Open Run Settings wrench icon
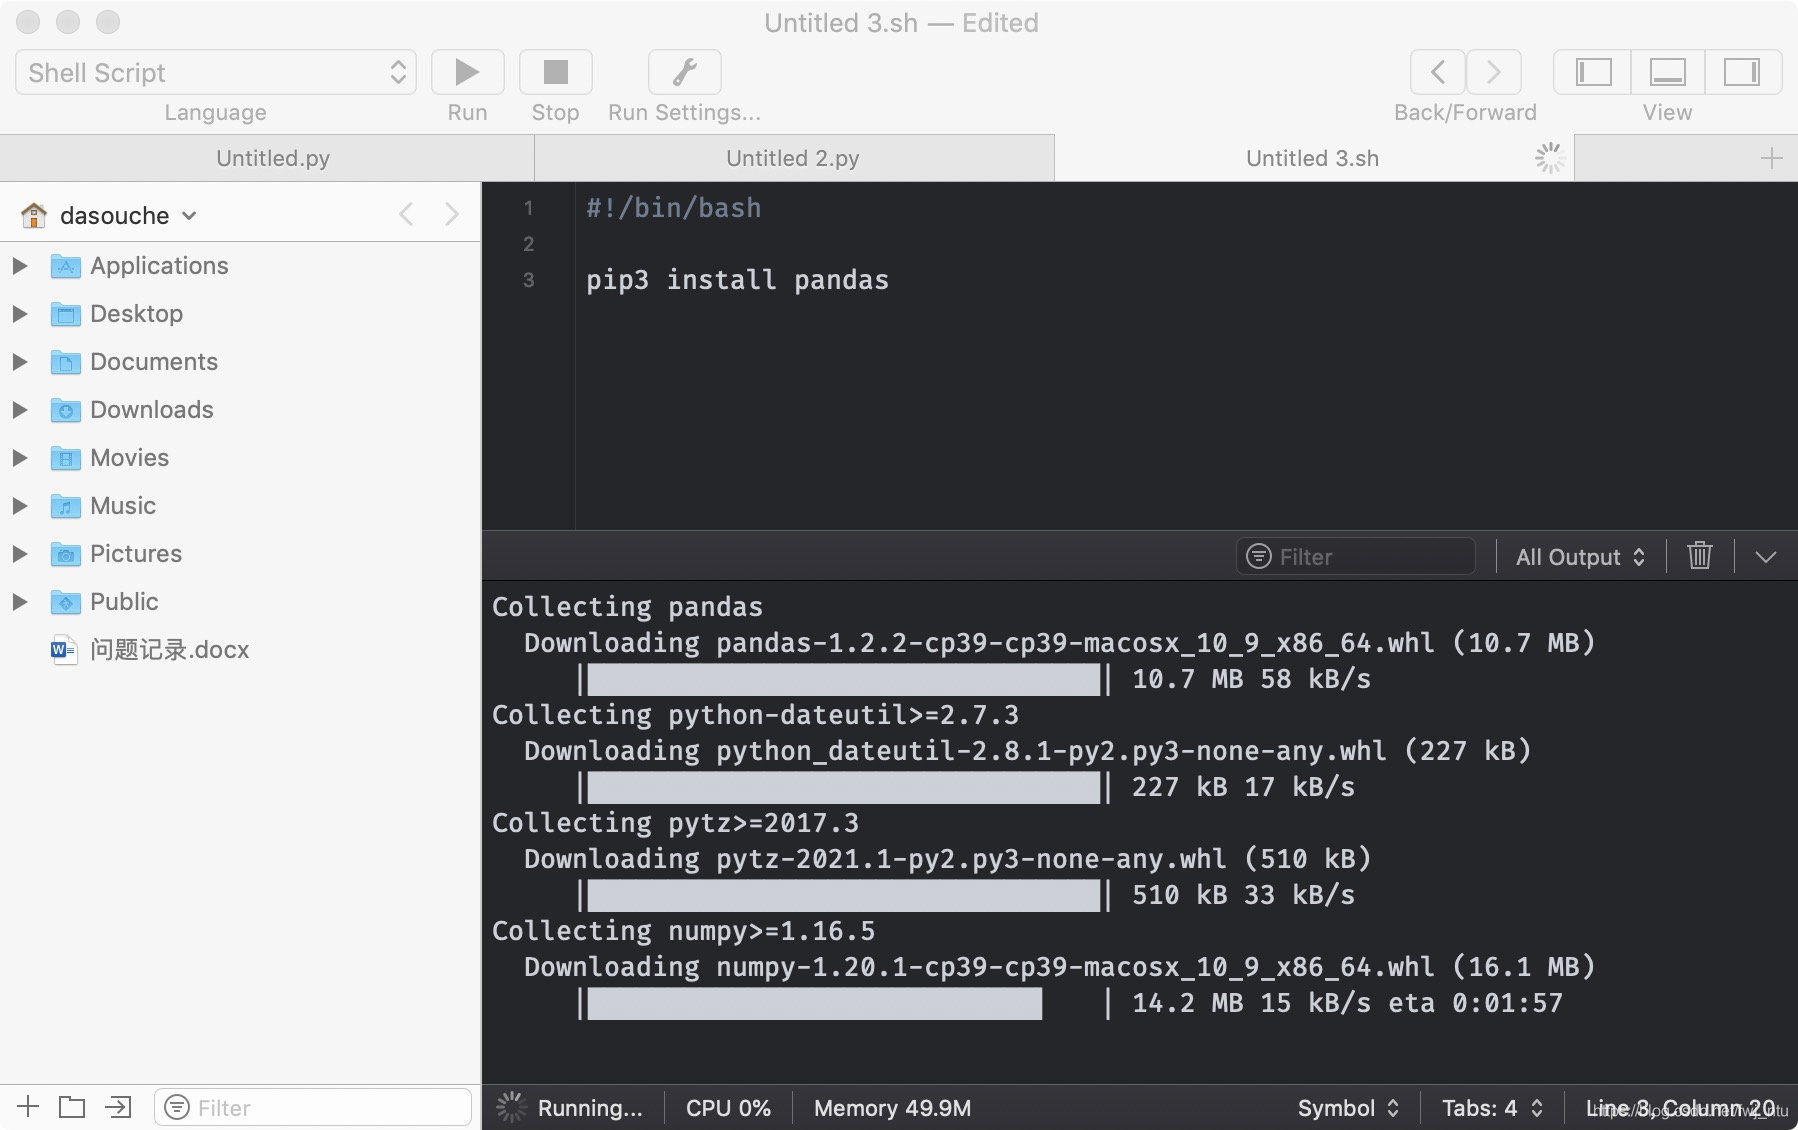Screen dimensions: 1798x1130 pyautogui.click(x=685, y=72)
